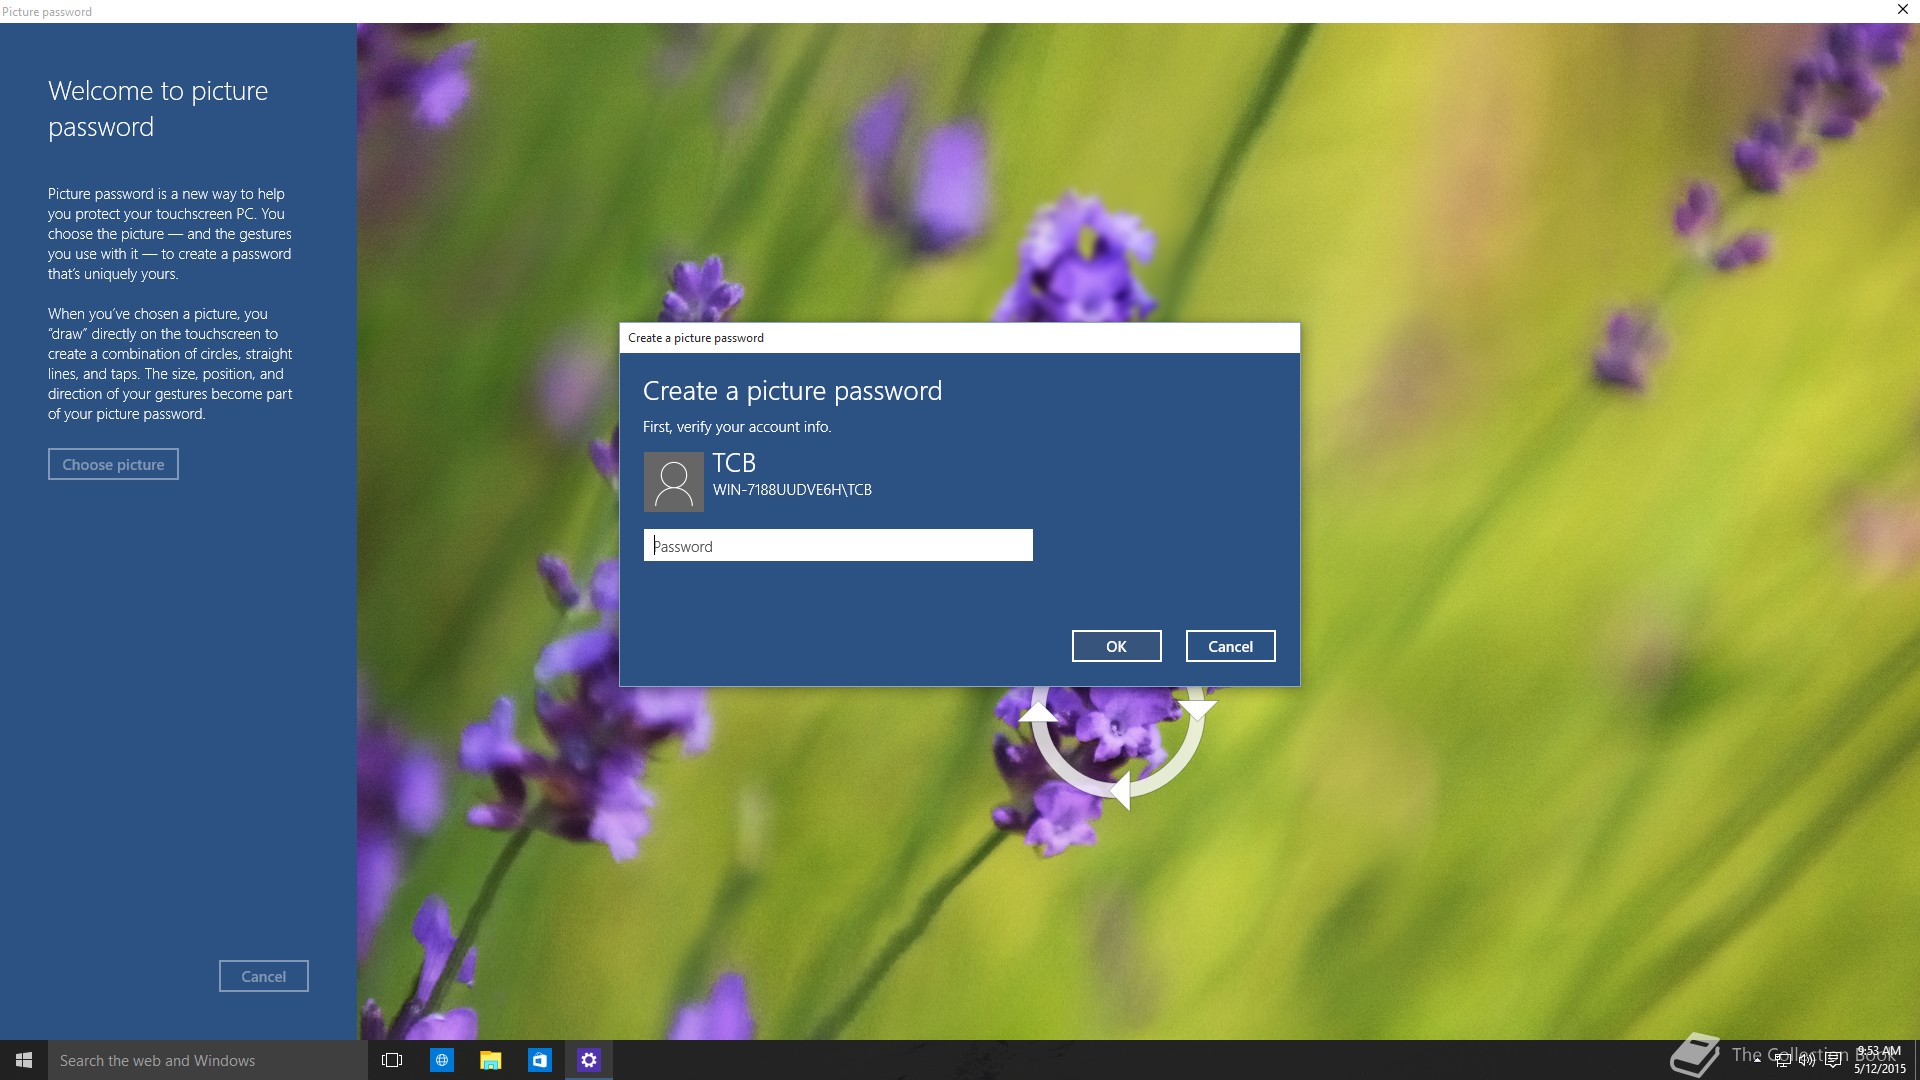Open the network status tray icon
The width and height of the screenshot is (1920, 1080).
(x=1782, y=1061)
